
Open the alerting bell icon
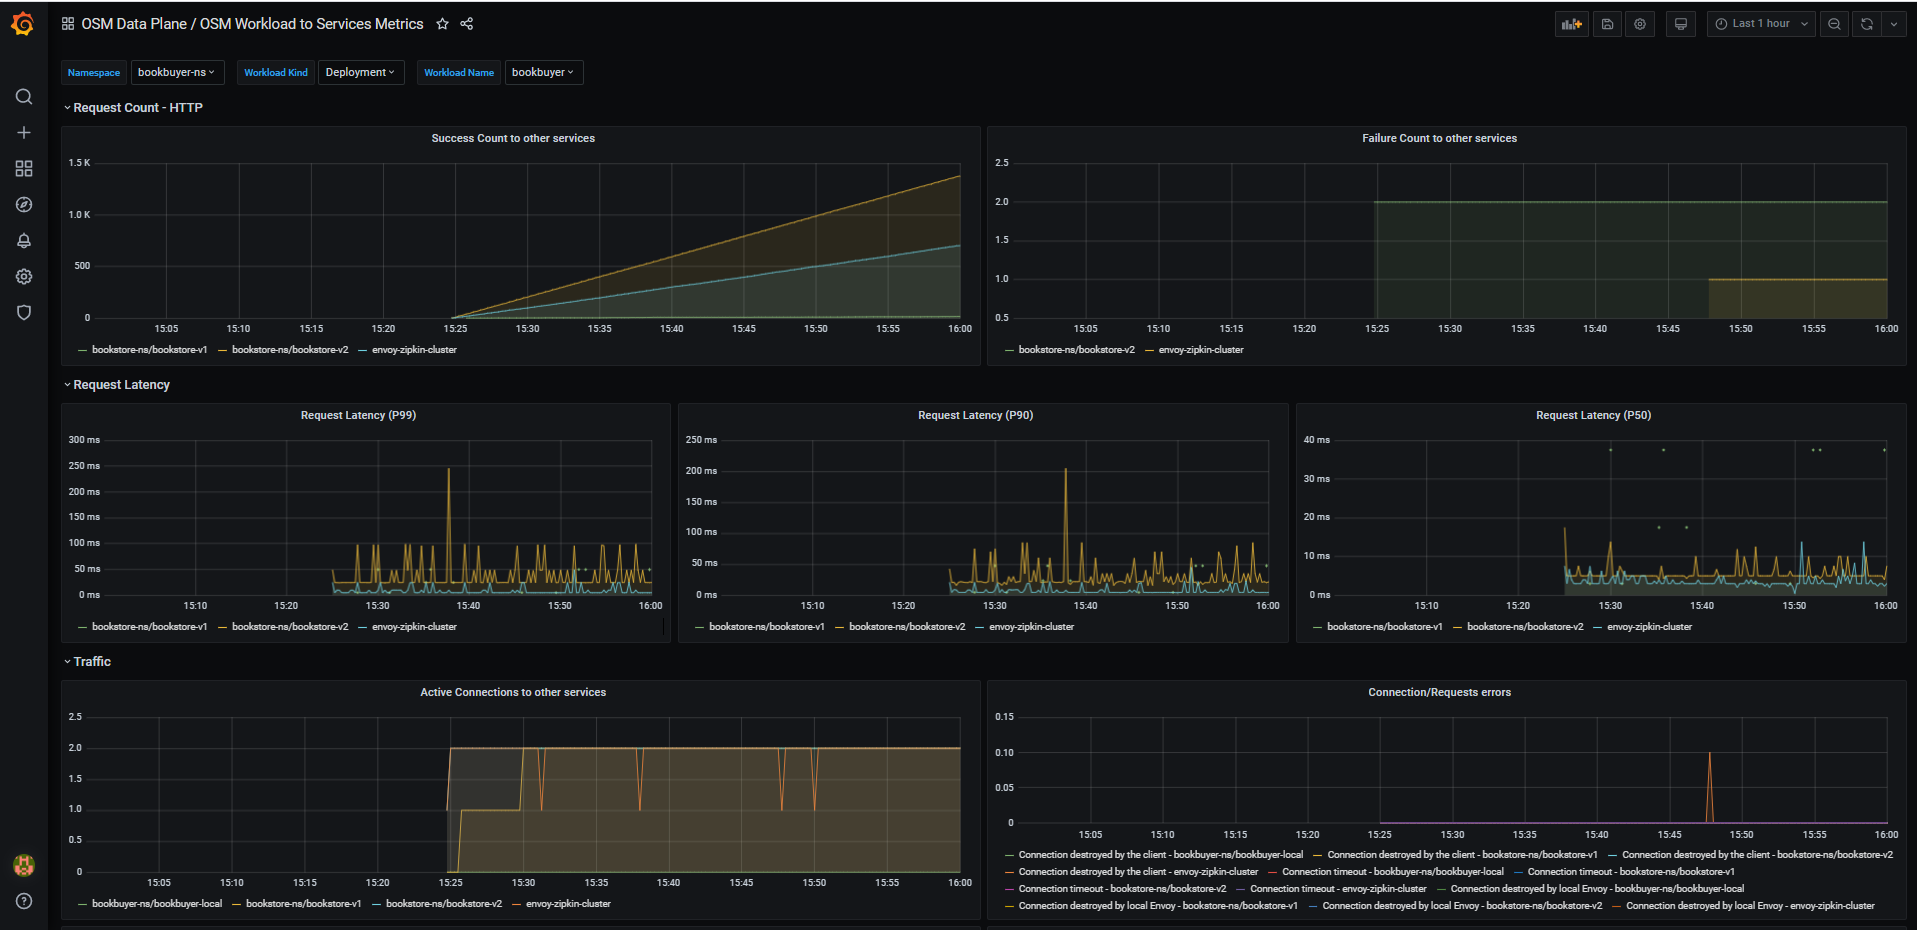[24, 241]
